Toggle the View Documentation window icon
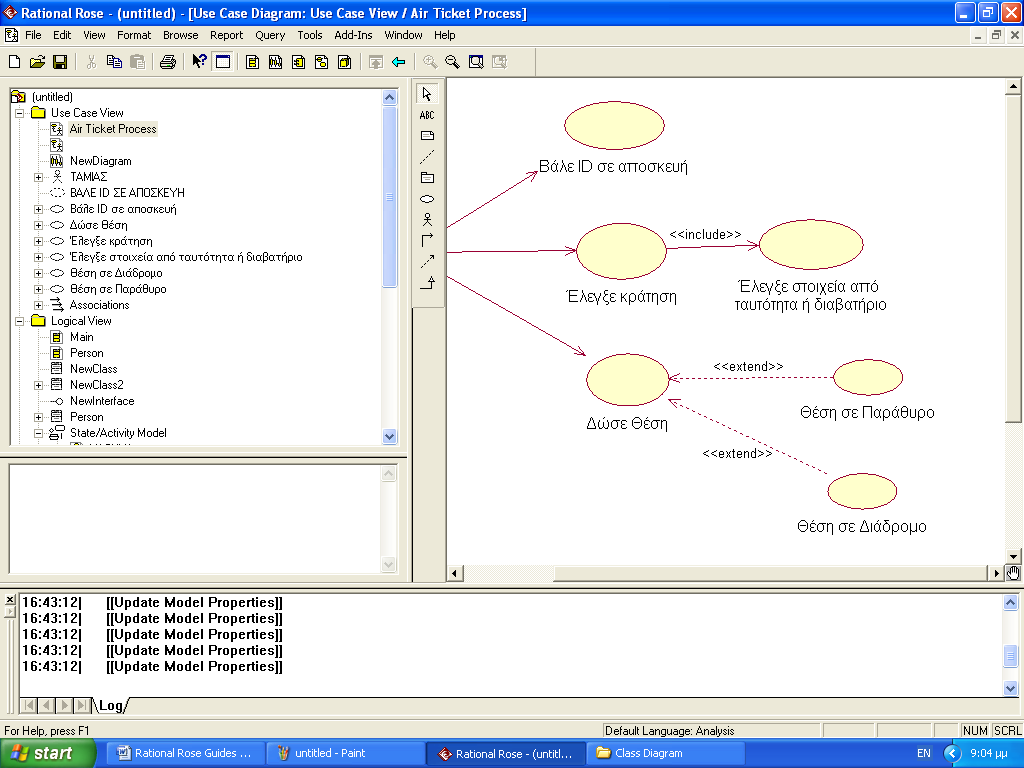Viewport: 1024px width, 768px height. (223, 62)
